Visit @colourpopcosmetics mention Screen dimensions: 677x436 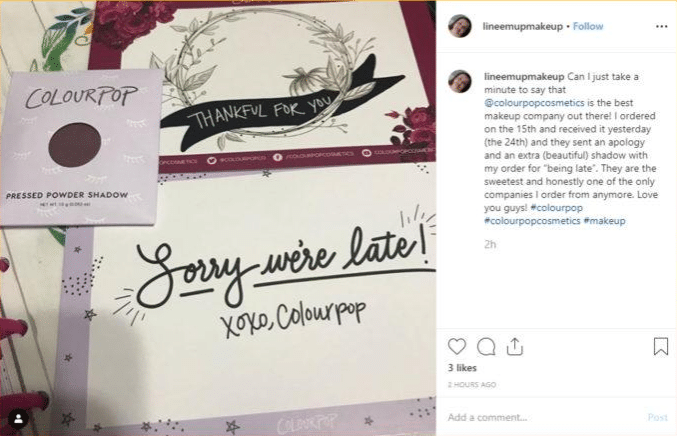coord(534,103)
